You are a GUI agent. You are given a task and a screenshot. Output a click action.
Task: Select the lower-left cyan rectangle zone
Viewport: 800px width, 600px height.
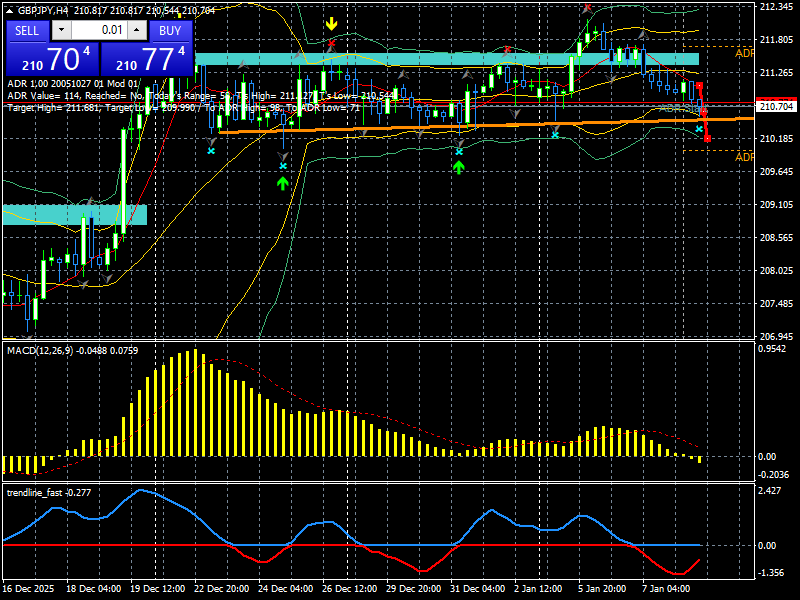point(75,215)
